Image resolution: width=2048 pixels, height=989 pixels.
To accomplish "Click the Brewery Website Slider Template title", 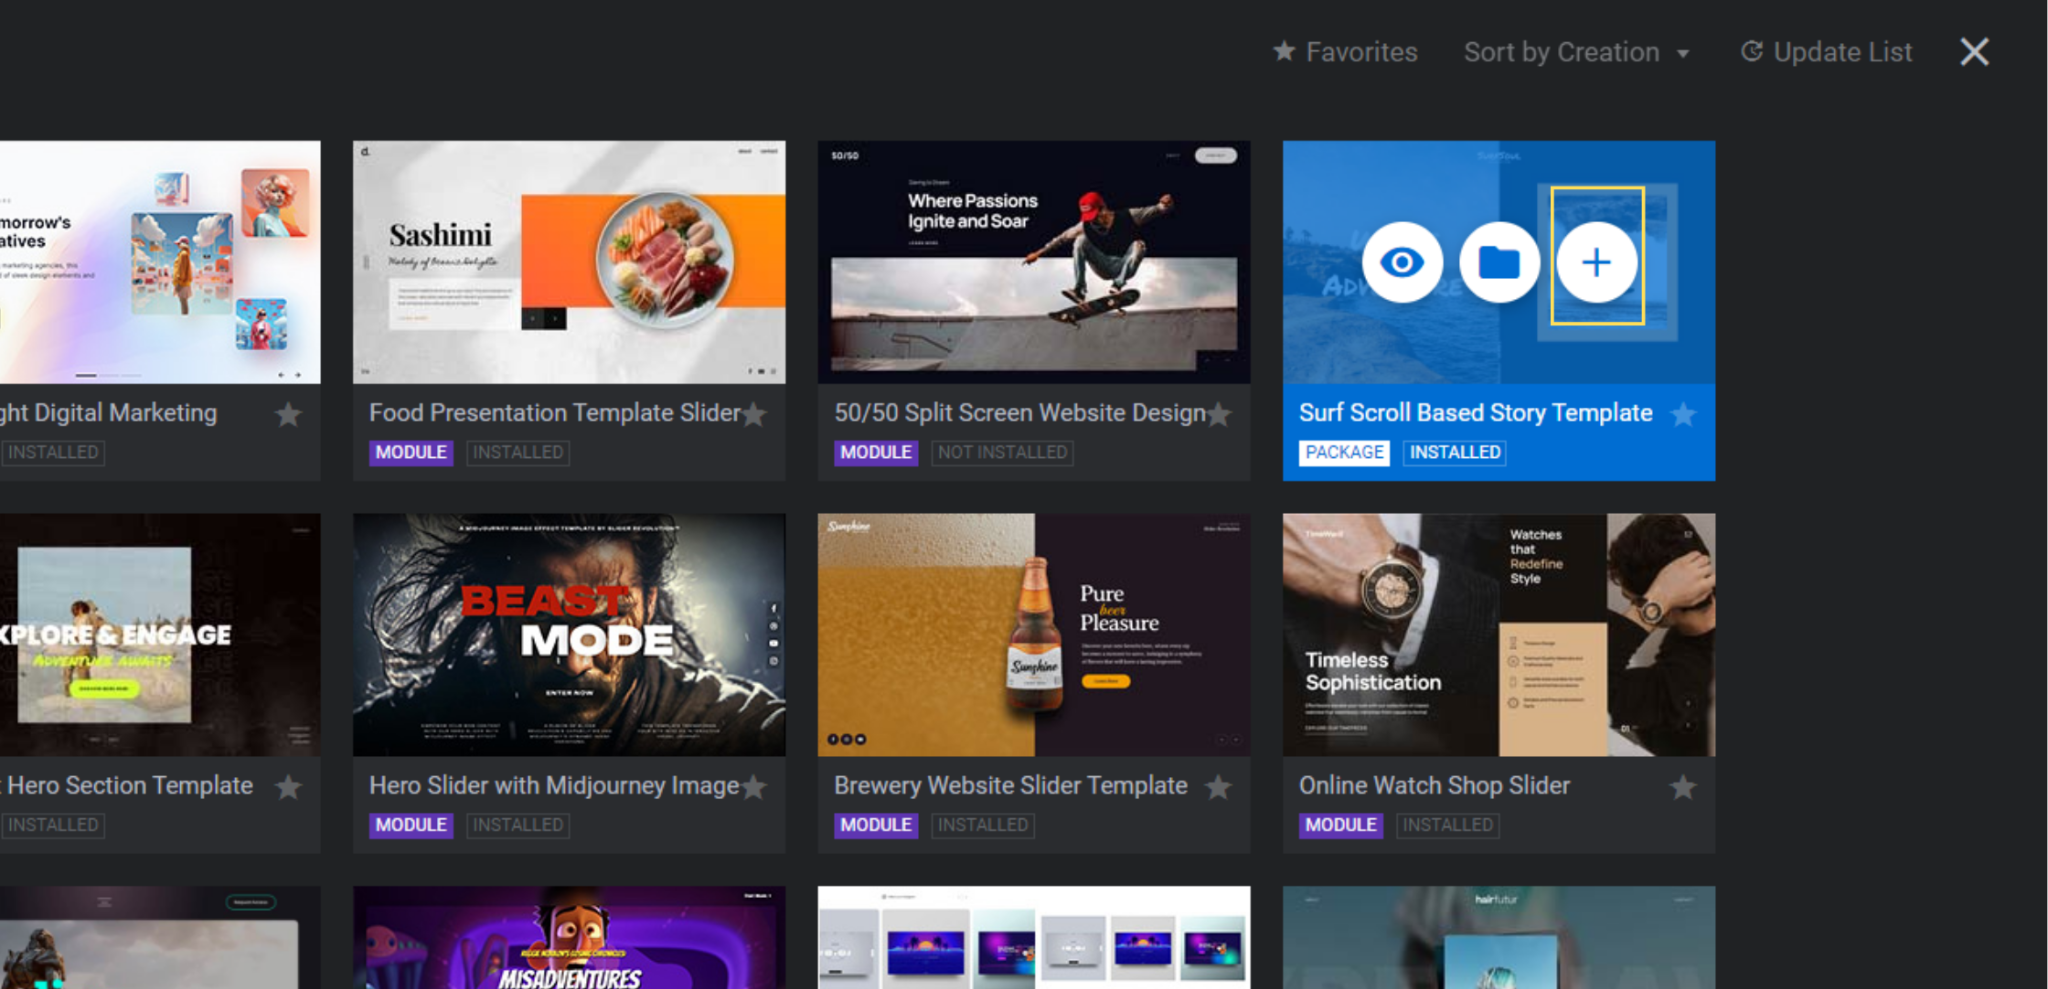I will pyautogui.click(x=1011, y=786).
